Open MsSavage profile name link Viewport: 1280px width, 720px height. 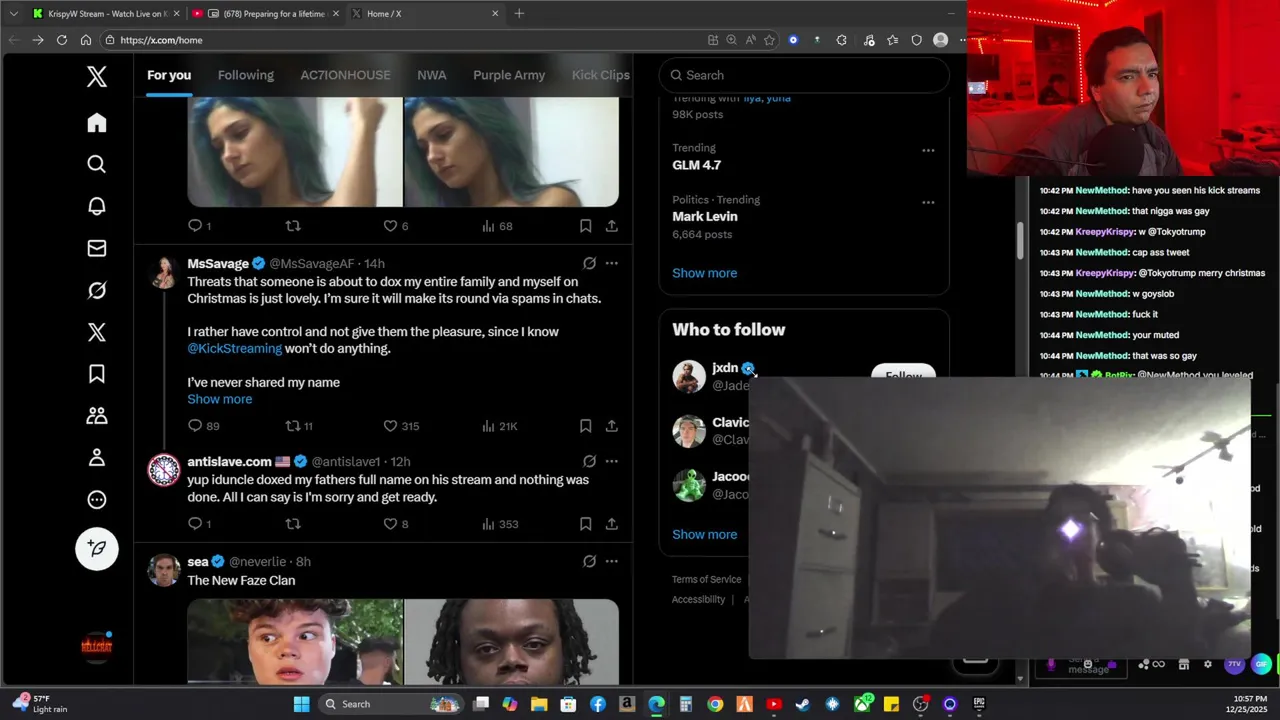pyautogui.click(x=218, y=264)
